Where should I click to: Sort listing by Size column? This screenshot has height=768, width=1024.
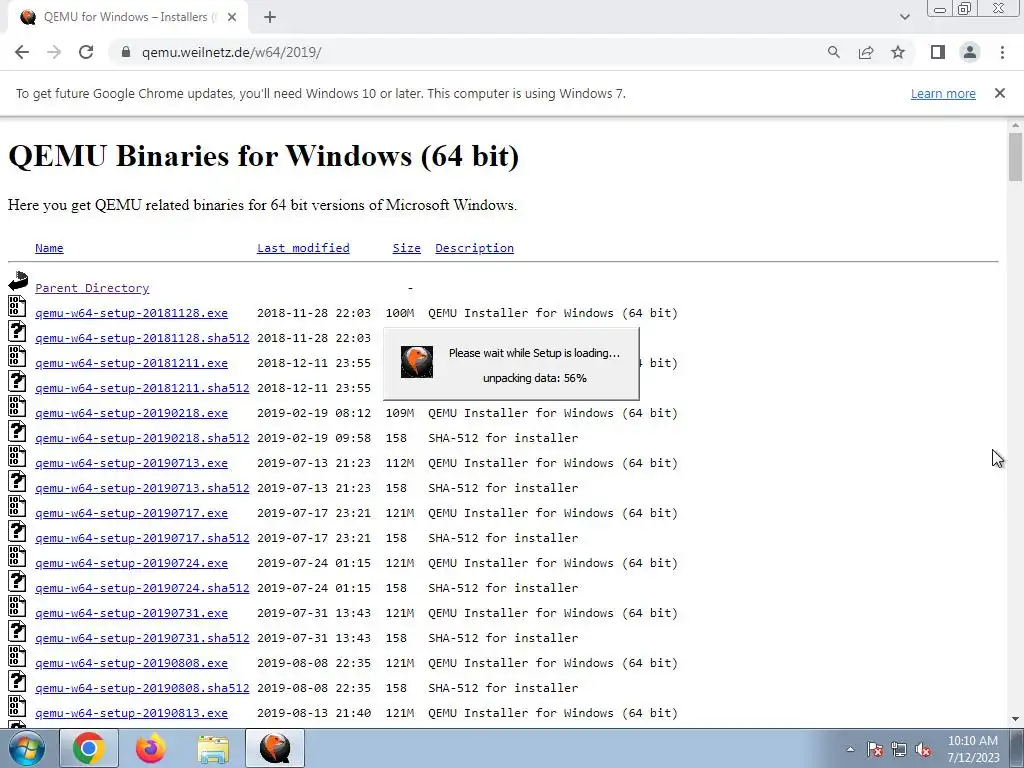(406, 248)
